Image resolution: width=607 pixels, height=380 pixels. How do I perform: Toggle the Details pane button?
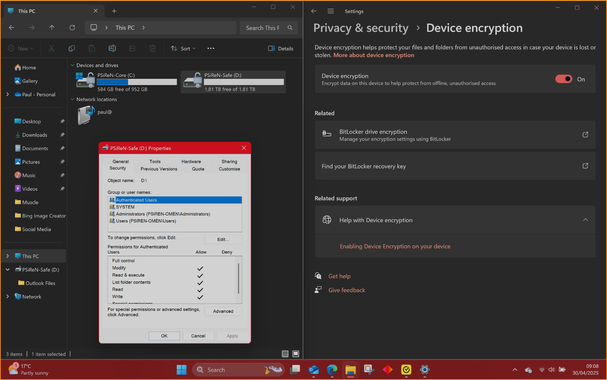tap(280, 48)
